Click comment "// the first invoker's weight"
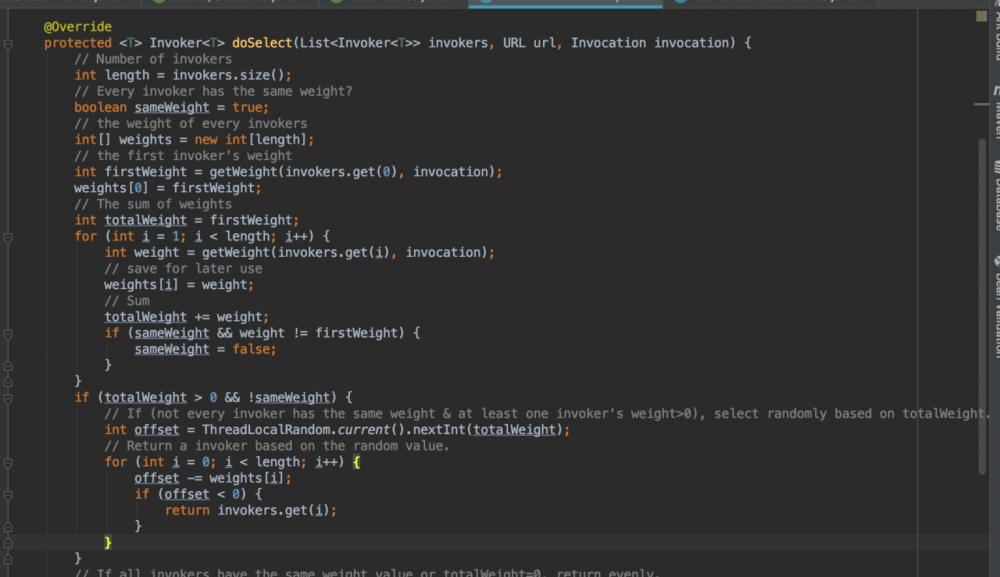This screenshot has width=1000, height=577. pos(183,156)
